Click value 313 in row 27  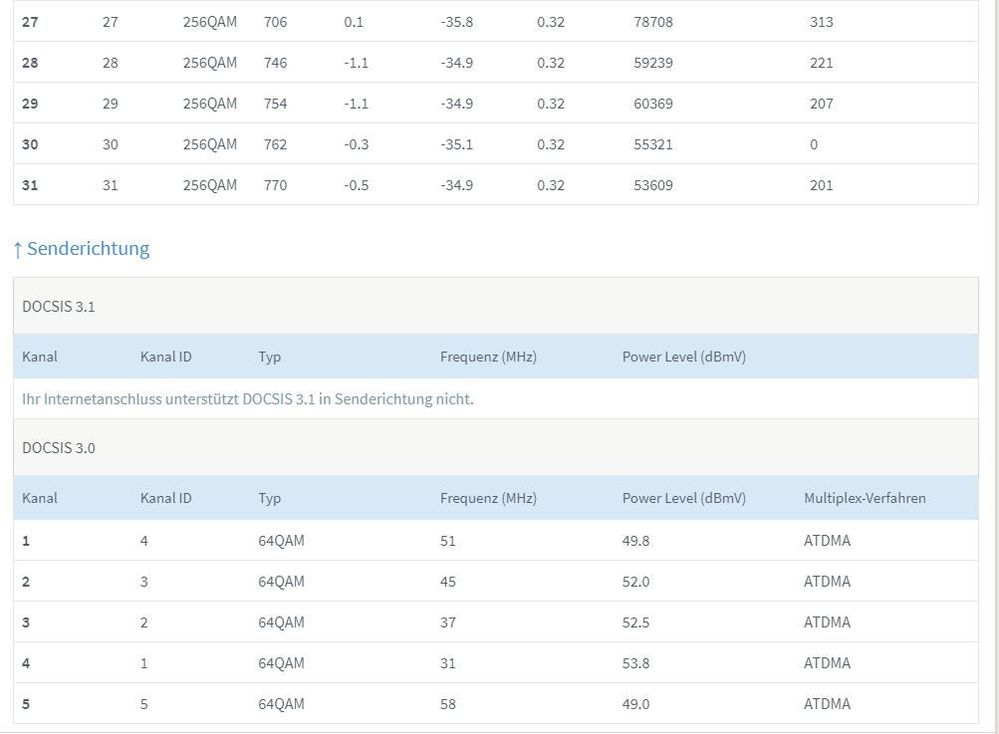pos(821,22)
